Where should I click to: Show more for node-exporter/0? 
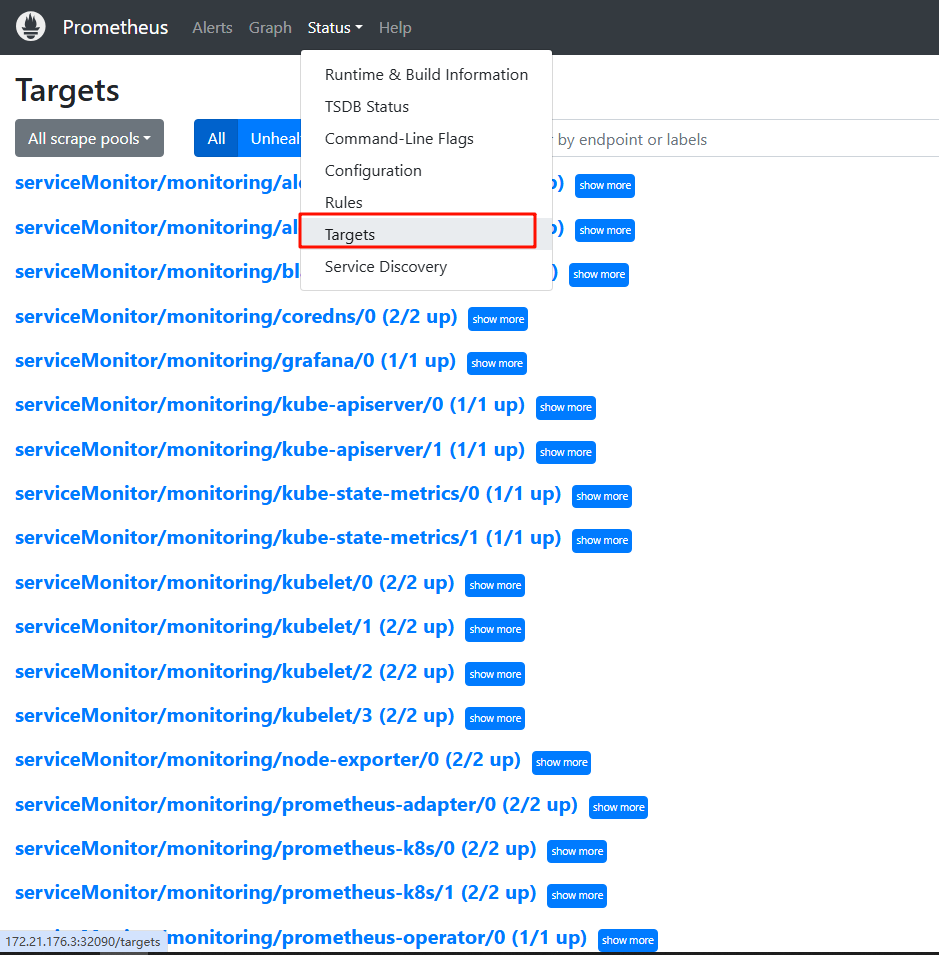[x=561, y=763]
